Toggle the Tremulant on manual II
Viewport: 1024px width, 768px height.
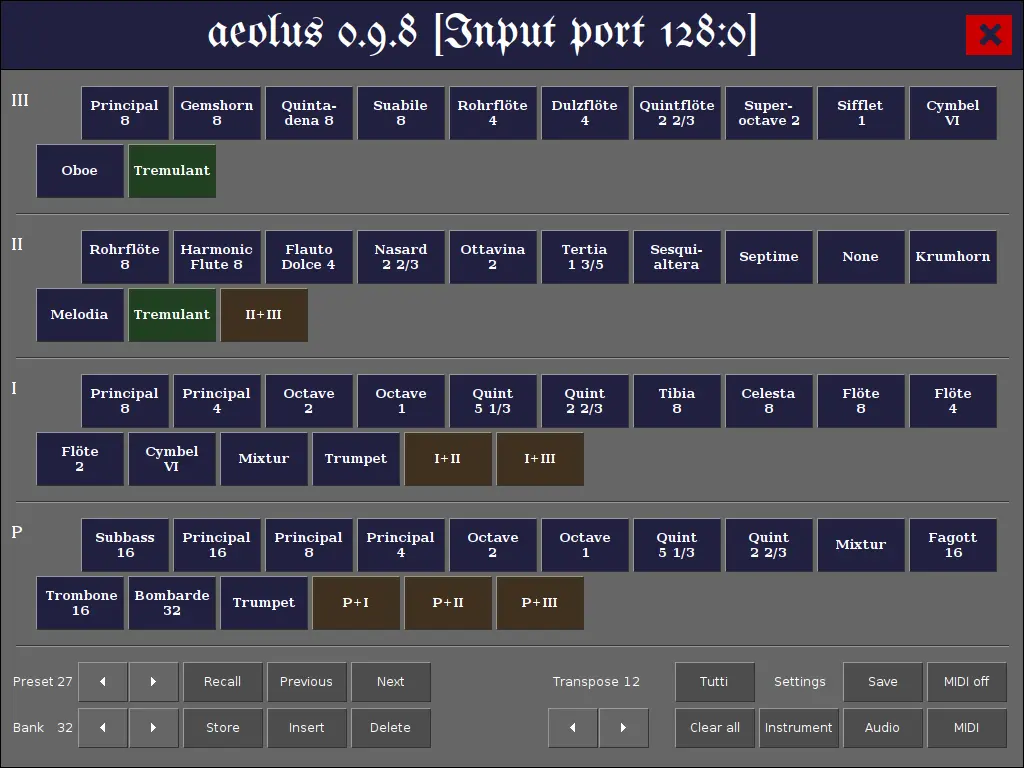tap(172, 315)
